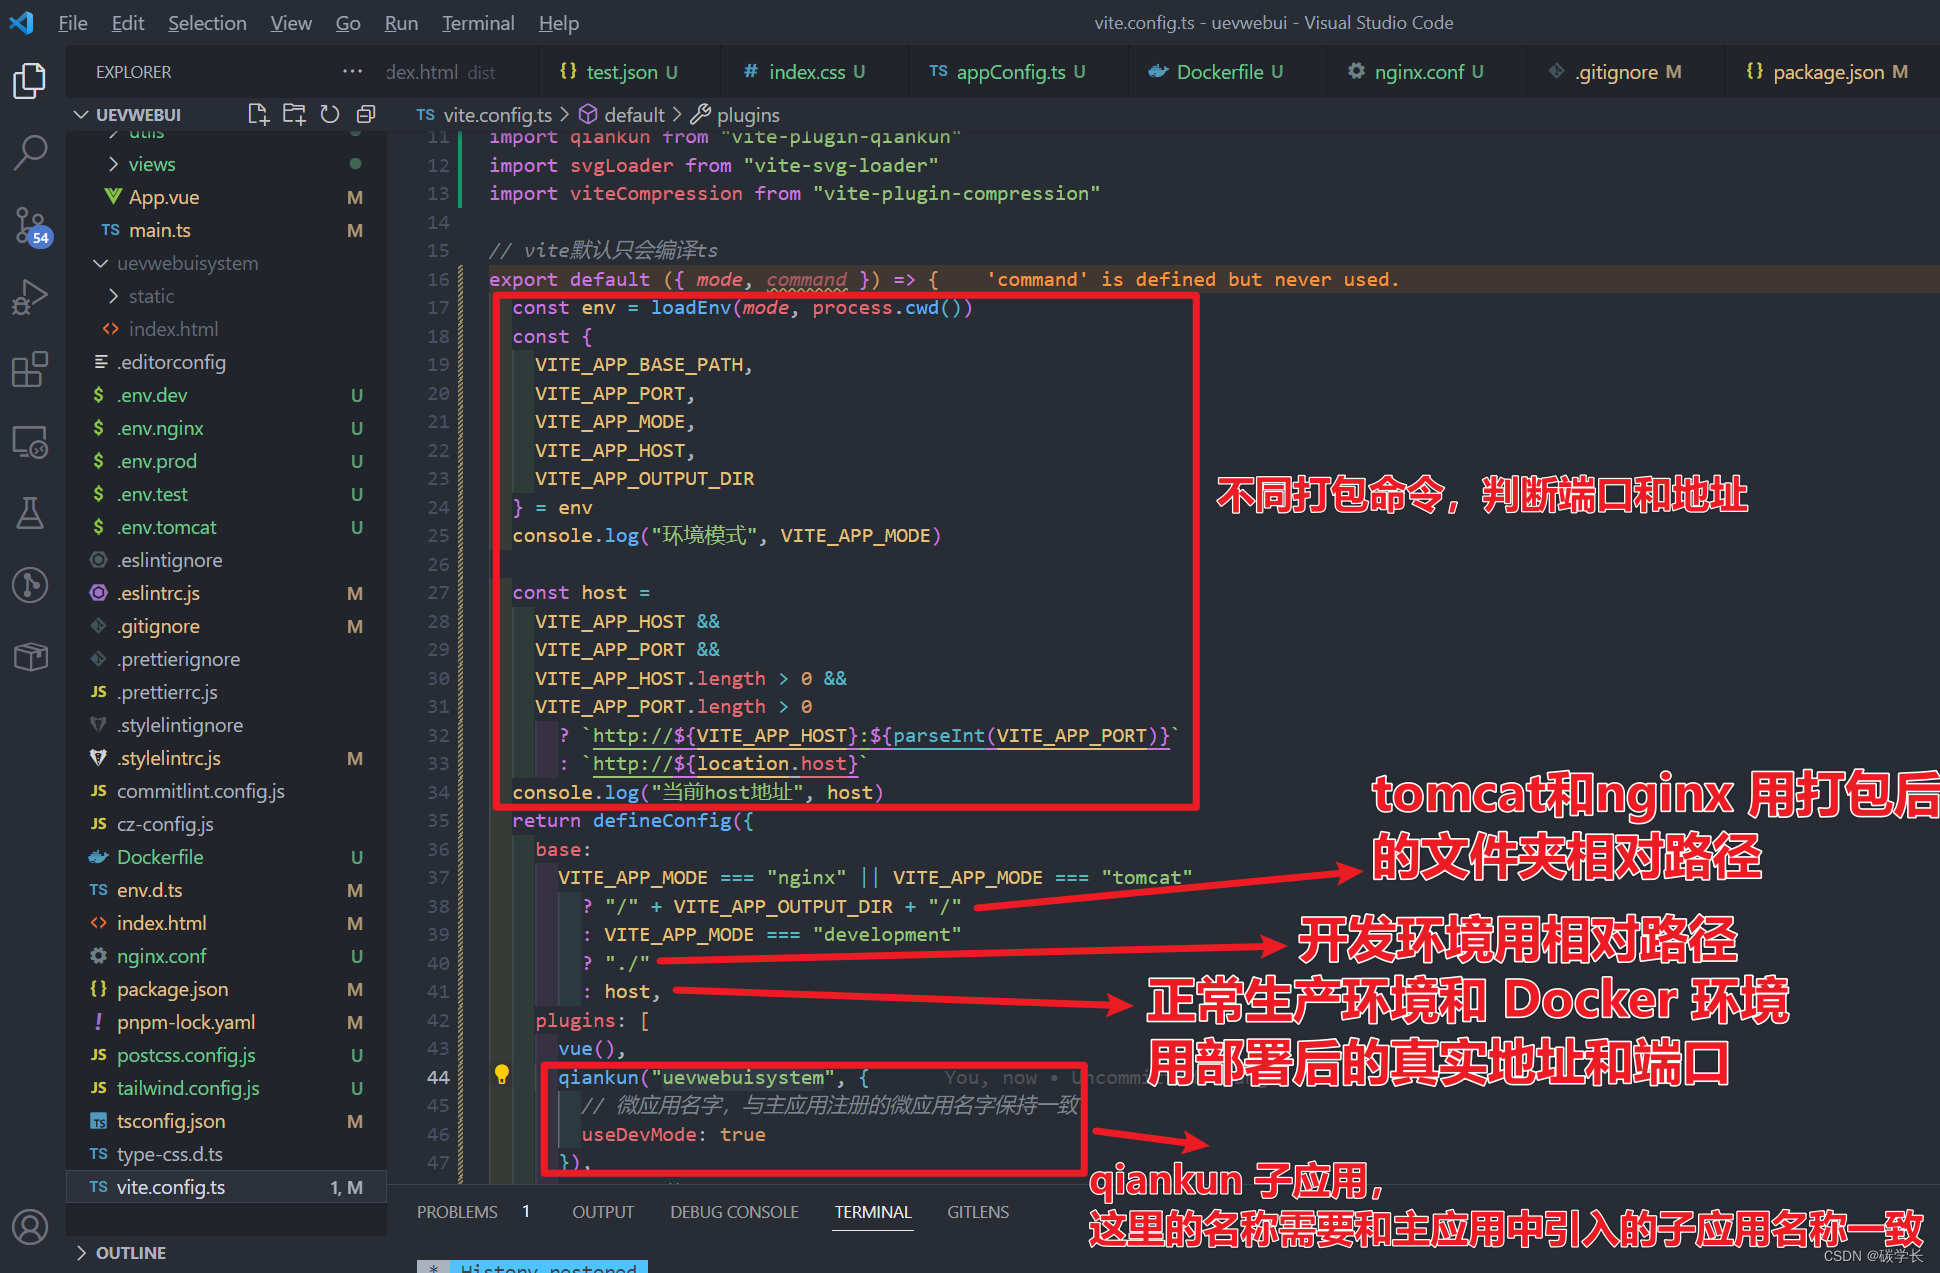Viewport: 1940px width, 1273px height.
Task: Open the Extensions view icon
Action: (x=30, y=369)
